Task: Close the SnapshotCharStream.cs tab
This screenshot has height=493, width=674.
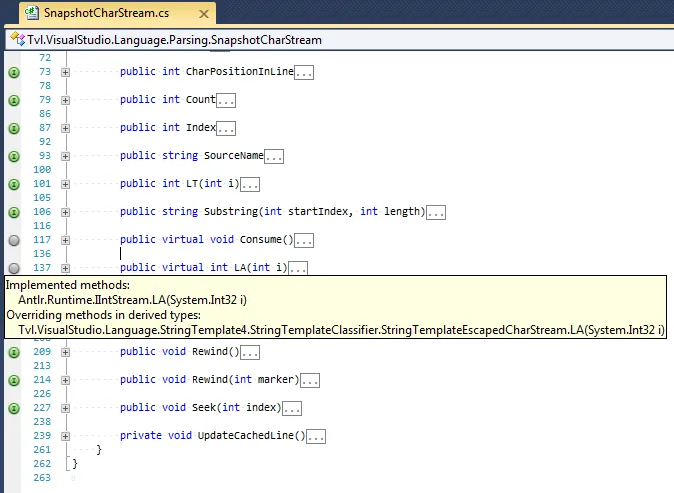Action: coord(204,14)
